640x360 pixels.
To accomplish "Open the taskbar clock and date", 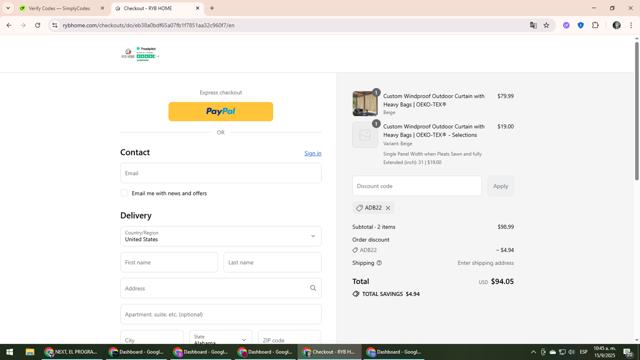I will (604, 352).
